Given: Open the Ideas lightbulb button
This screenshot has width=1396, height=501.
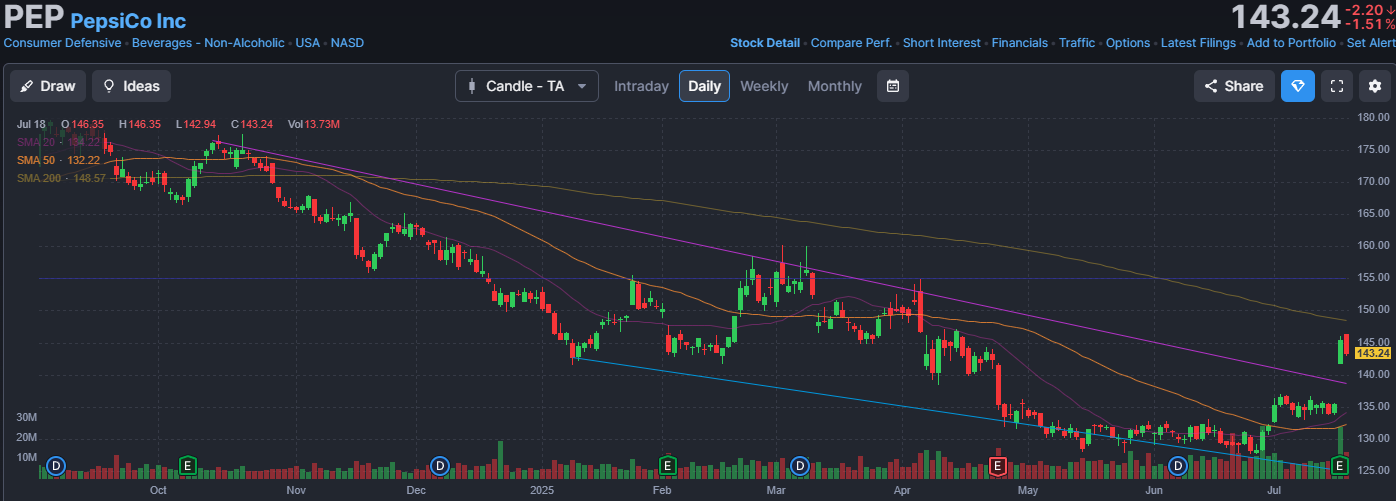Looking at the screenshot, I should click(131, 86).
